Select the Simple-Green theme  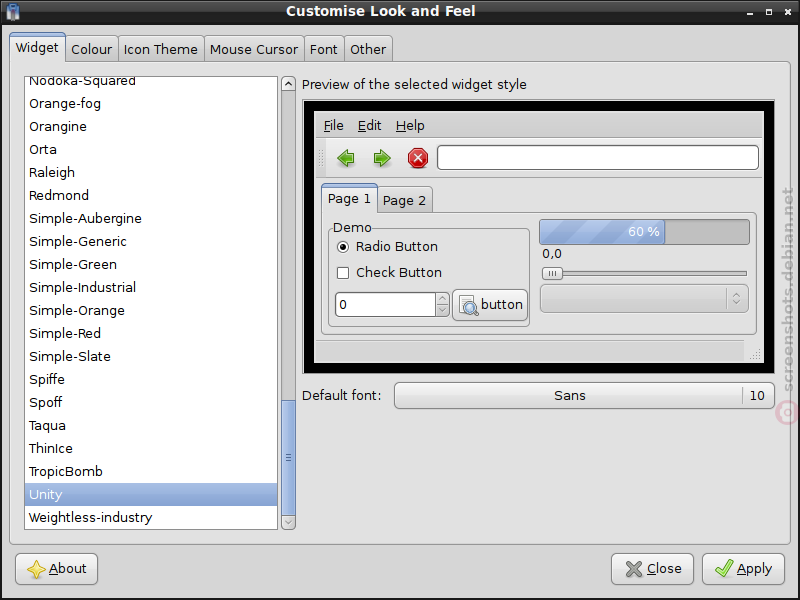151,264
